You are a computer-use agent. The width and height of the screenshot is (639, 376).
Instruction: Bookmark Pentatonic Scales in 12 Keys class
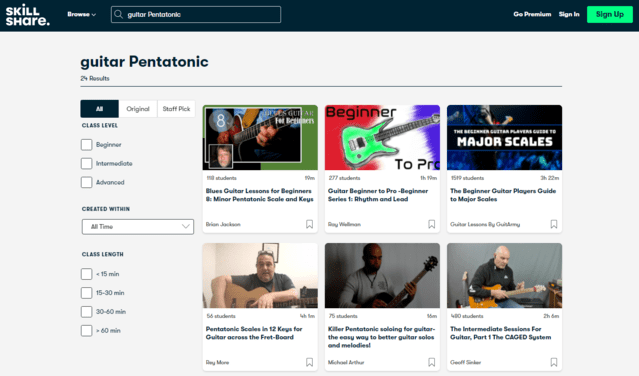coord(309,362)
